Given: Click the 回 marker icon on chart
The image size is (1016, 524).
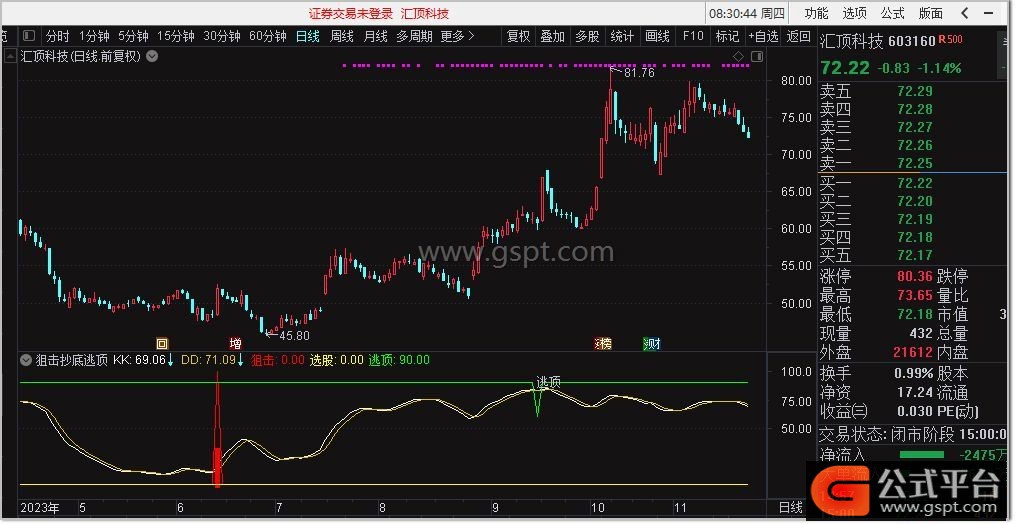Looking at the screenshot, I should click(162, 343).
